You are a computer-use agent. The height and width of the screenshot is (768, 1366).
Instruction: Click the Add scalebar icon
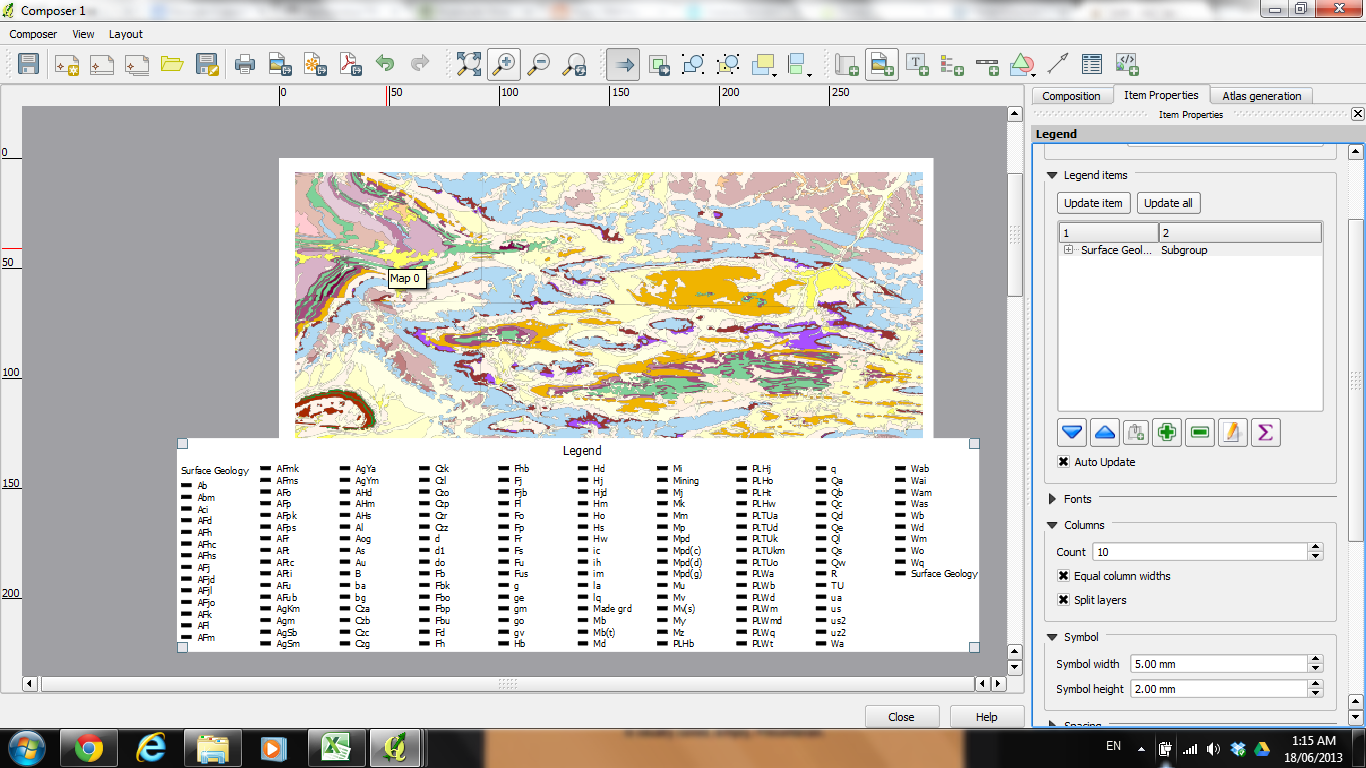987,65
